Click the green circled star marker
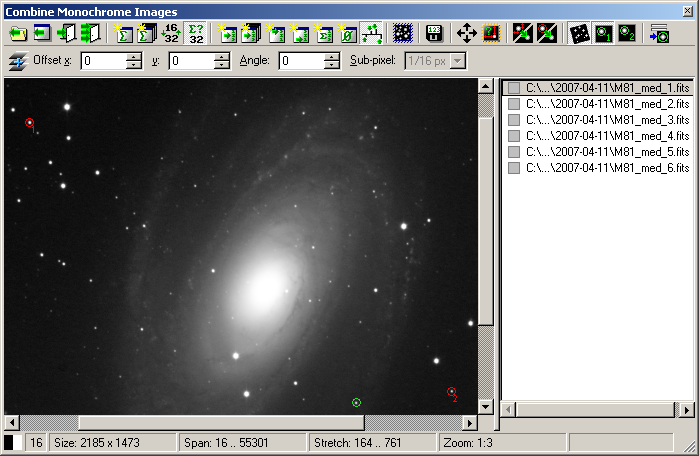 coord(356,403)
